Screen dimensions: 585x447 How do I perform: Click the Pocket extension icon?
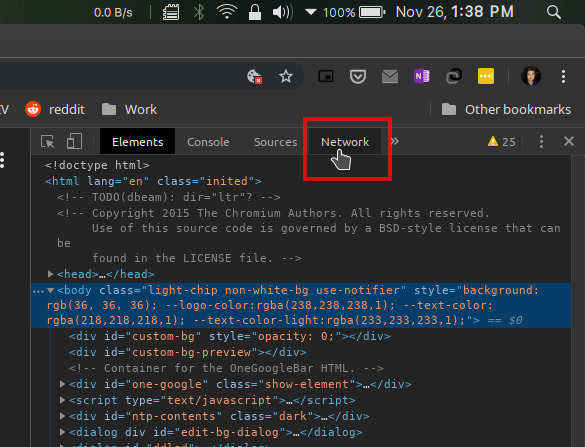coord(357,76)
